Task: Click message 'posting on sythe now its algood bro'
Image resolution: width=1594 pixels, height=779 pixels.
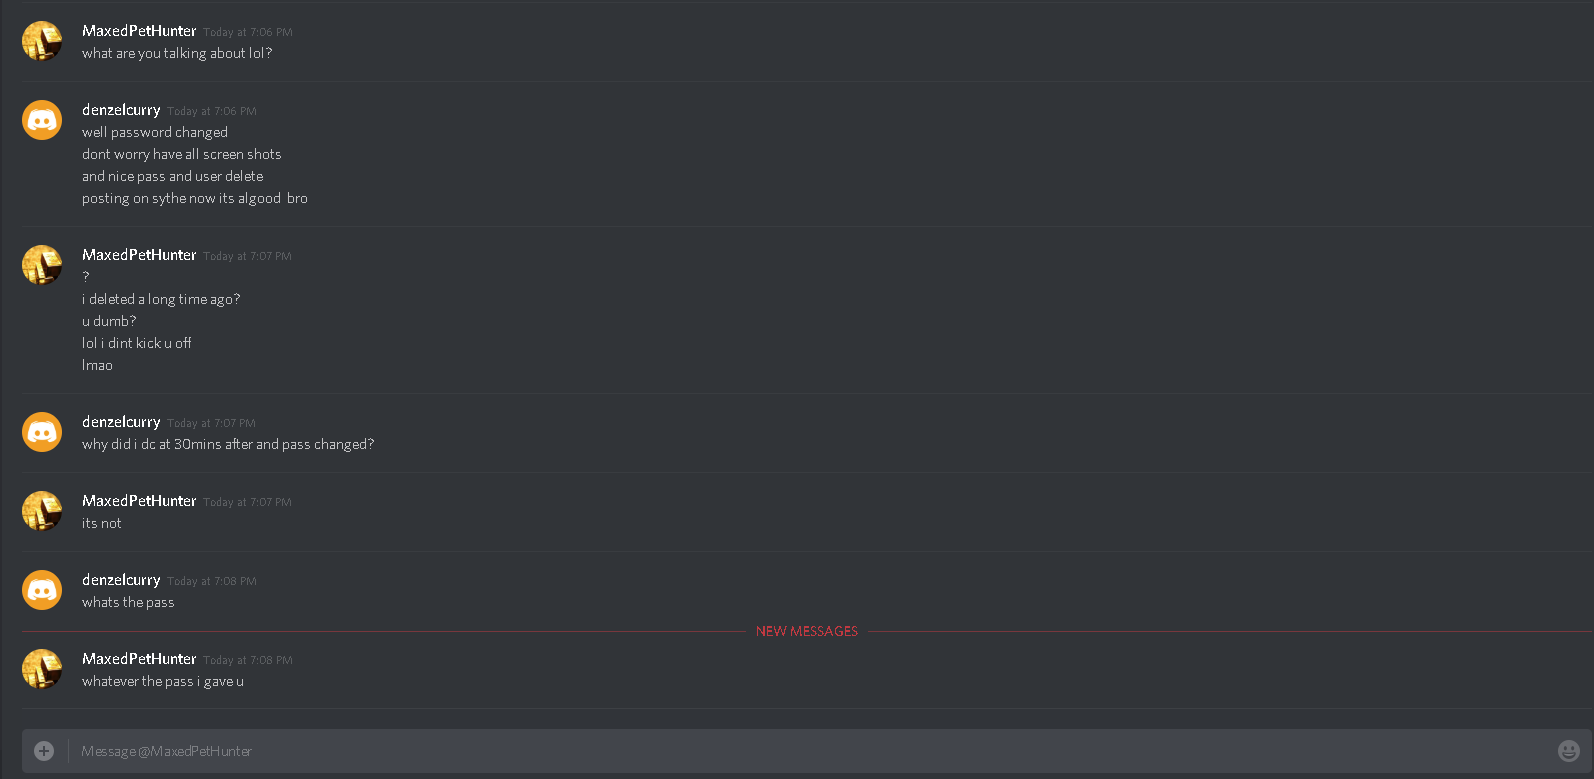Action: 195,198
